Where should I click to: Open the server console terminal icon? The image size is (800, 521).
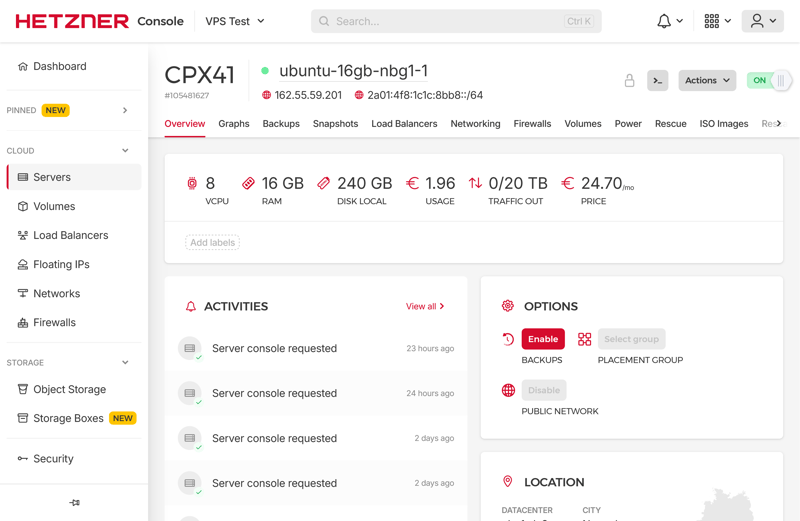(657, 81)
